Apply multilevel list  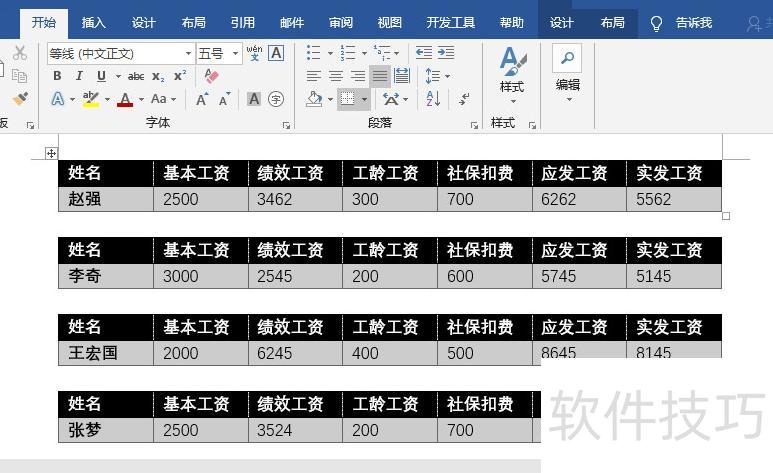pyautogui.click(x=382, y=53)
